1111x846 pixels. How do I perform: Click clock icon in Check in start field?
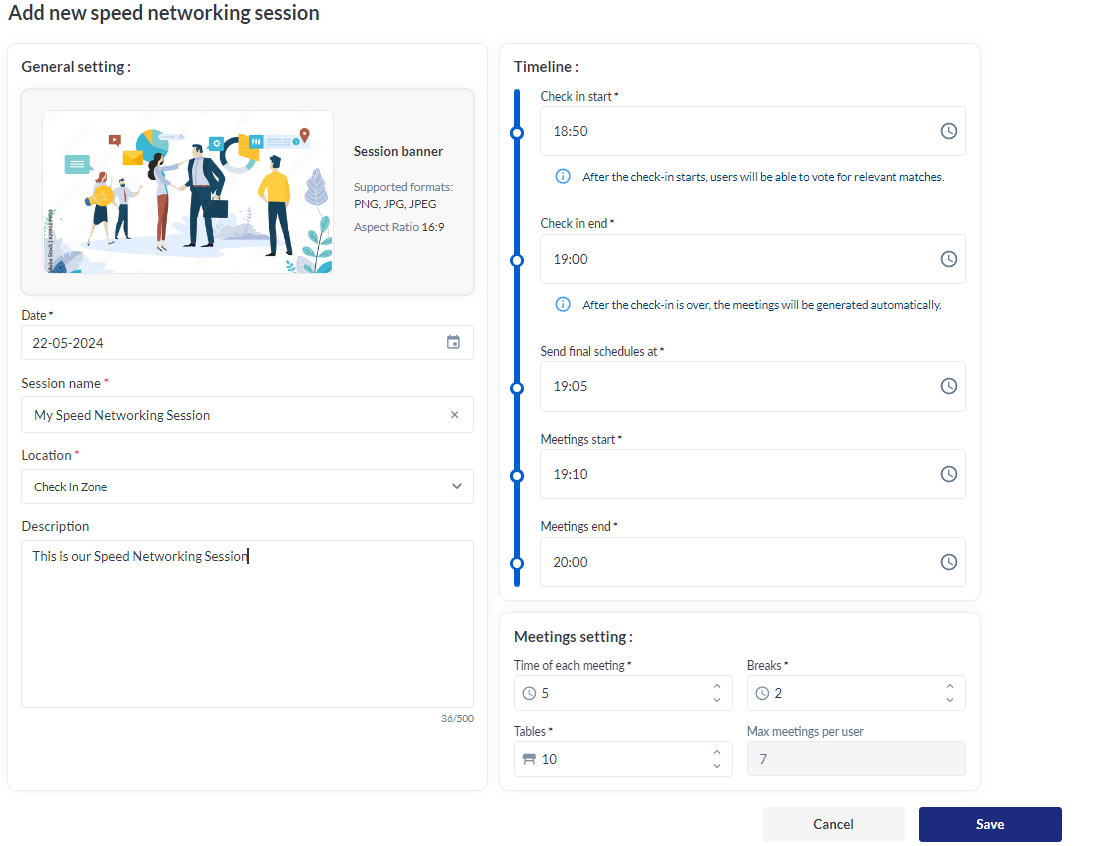click(x=948, y=131)
